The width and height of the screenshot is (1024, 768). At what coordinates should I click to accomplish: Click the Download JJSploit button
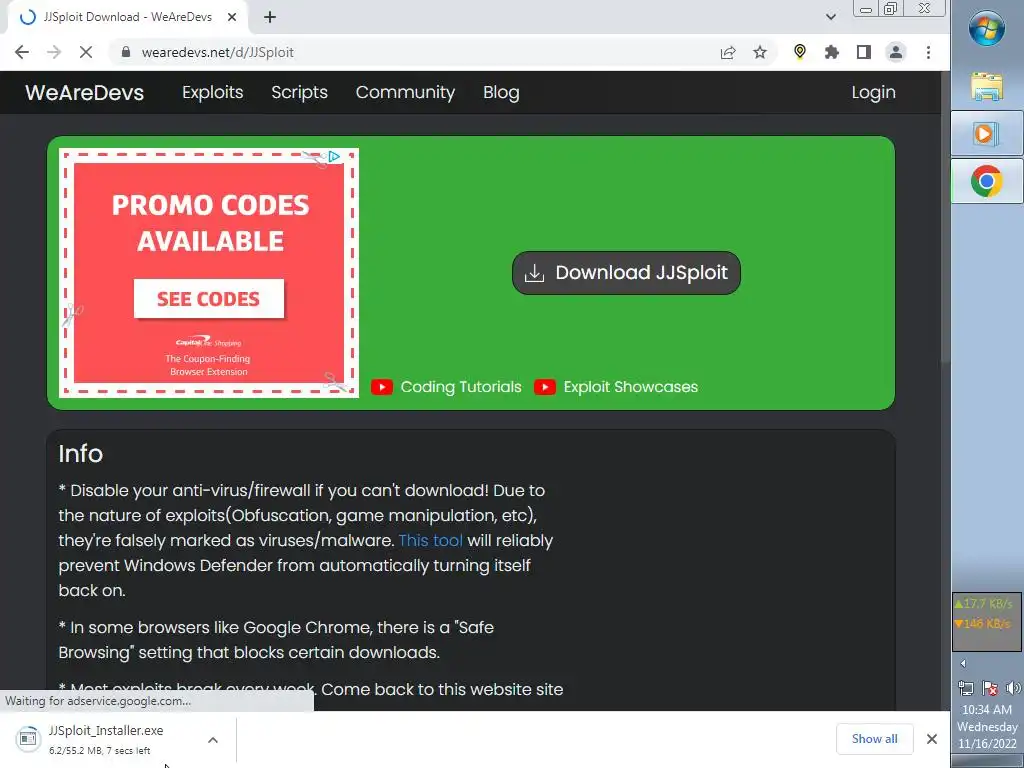coord(626,273)
